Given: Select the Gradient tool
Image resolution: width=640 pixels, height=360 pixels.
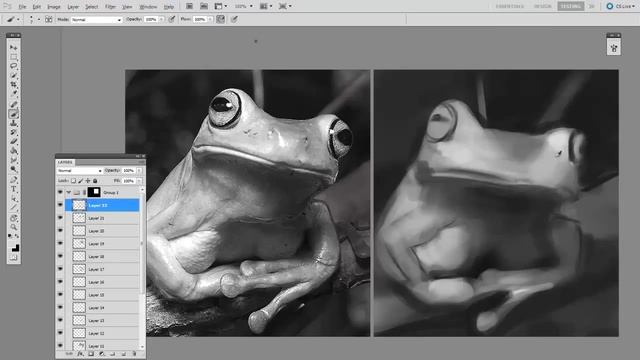Looking at the screenshot, I should (x=13, y=151).
